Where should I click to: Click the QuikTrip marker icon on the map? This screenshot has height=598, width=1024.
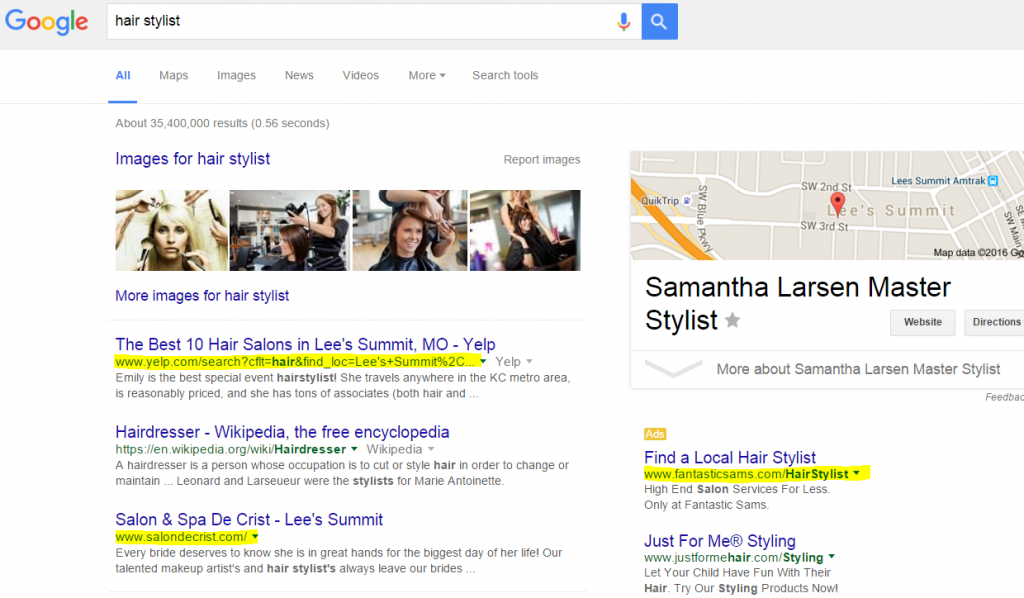(687, 201)
